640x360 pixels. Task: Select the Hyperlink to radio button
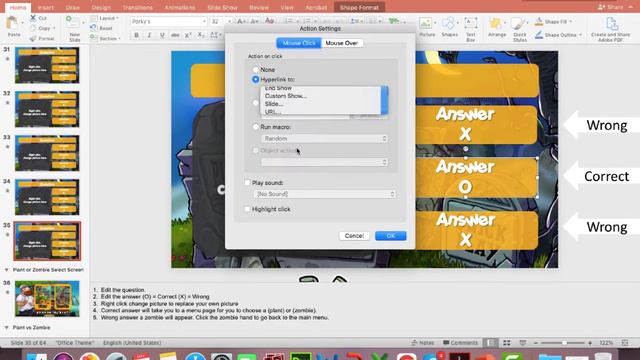click(256, 79)
